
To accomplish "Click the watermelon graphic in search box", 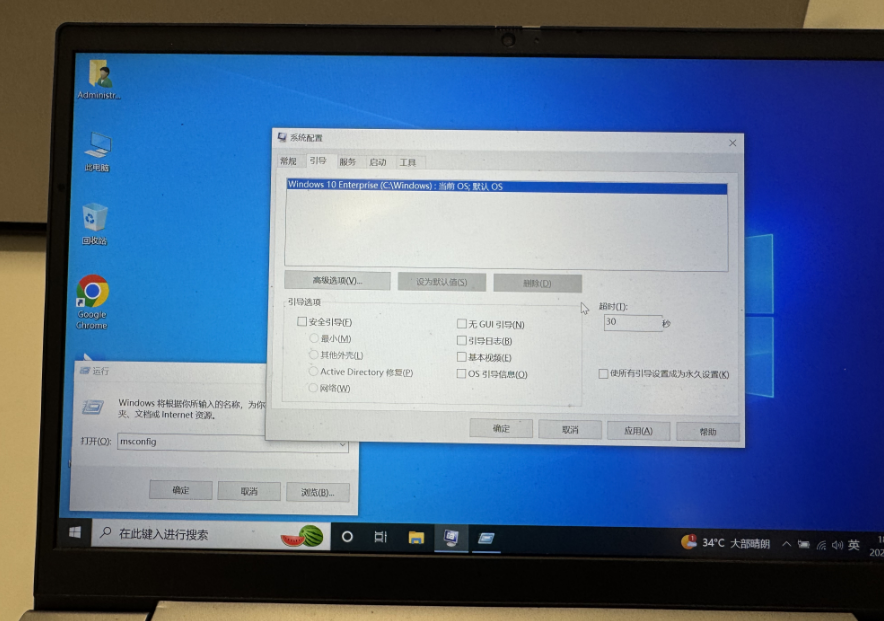I will coord(303,536).
